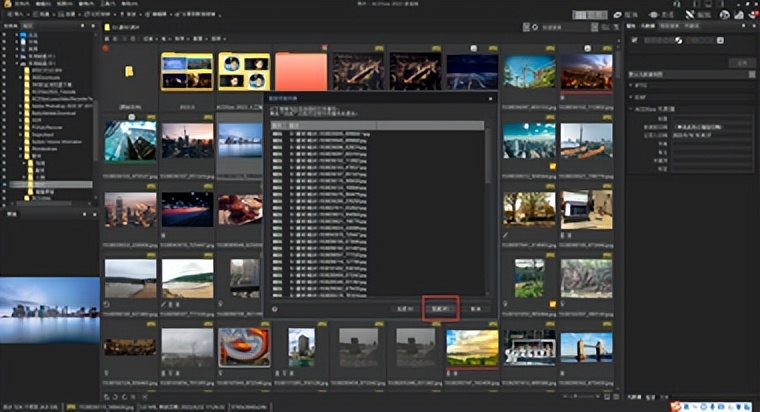Switch to the Metadata tab in properties pane
The width and height of the screenshot is (760, 412).
pos(648,26)
